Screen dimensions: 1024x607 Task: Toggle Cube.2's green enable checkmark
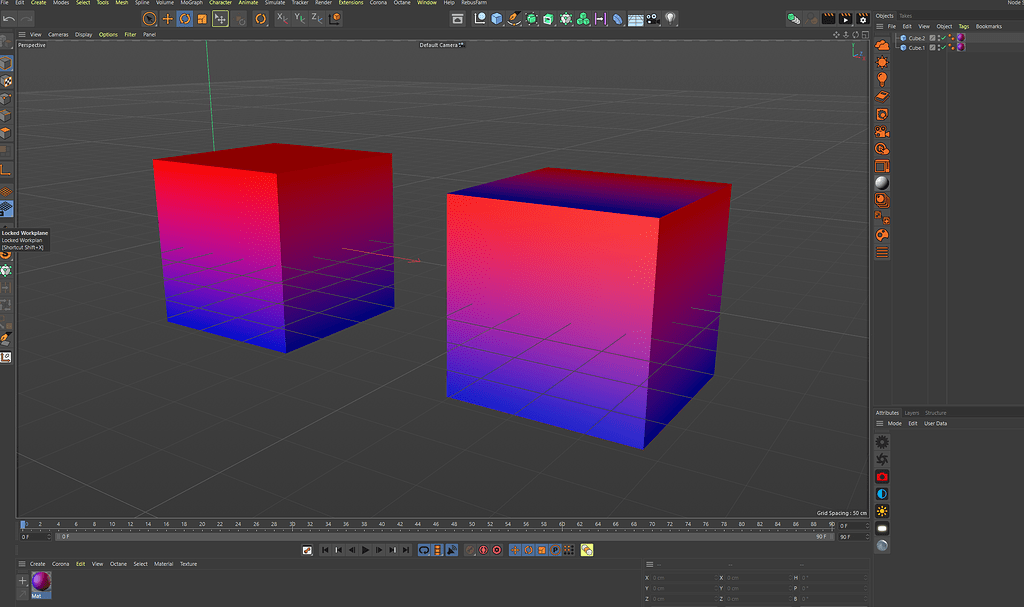pyautogui.click(x=943, y=38)
